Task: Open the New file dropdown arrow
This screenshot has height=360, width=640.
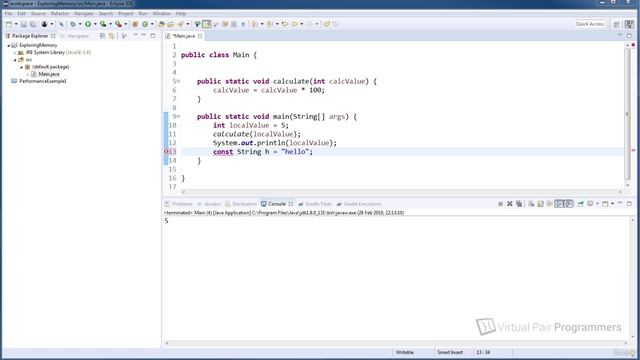Action: click(16, 24)
